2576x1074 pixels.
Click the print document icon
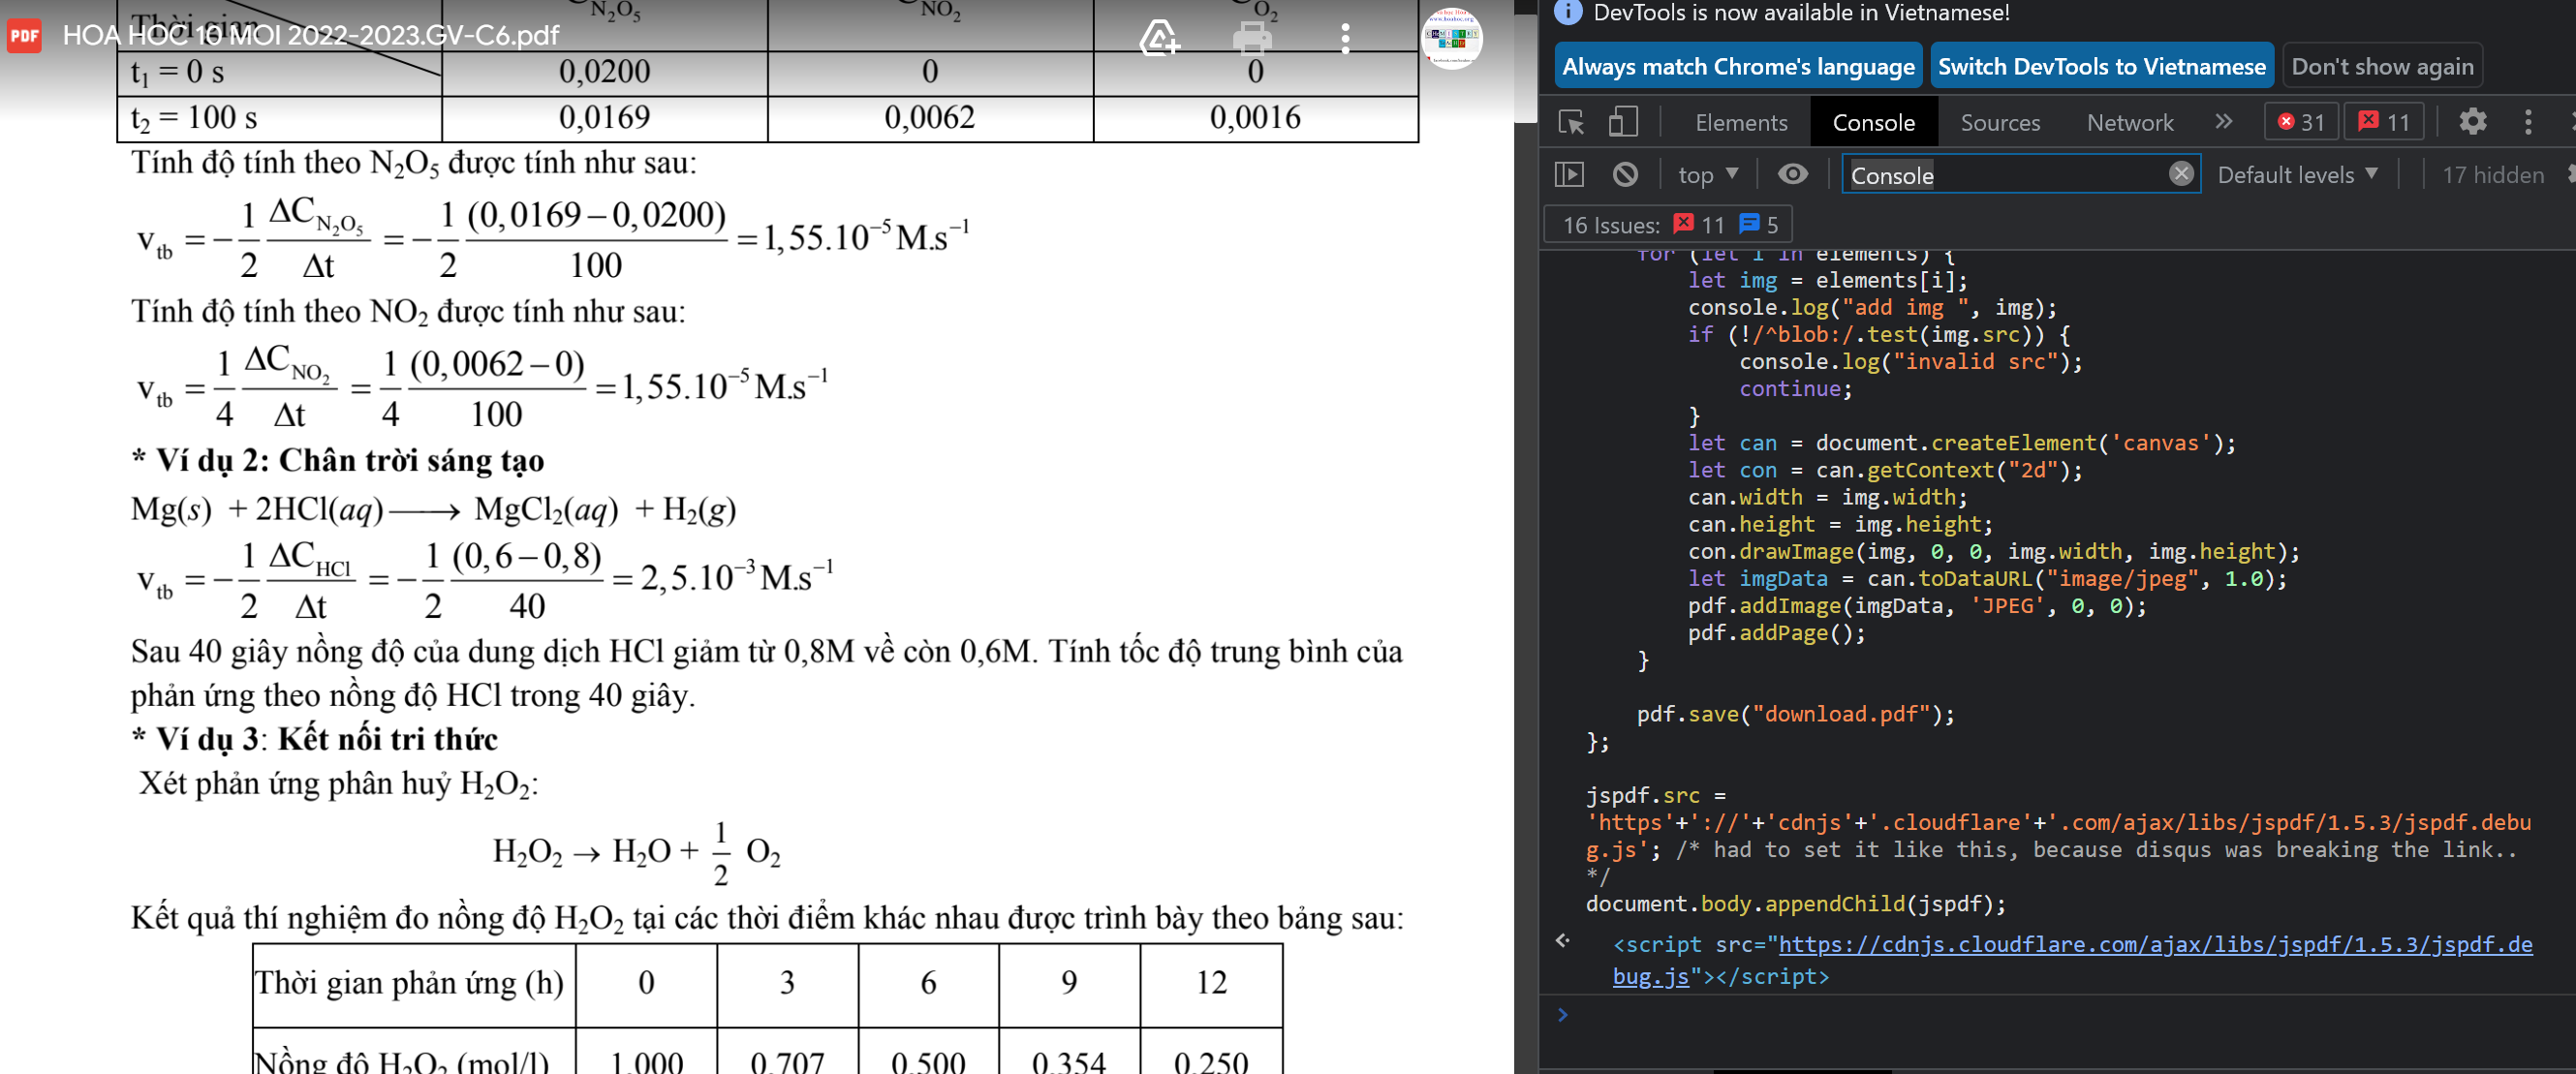tap(1252, 38)
